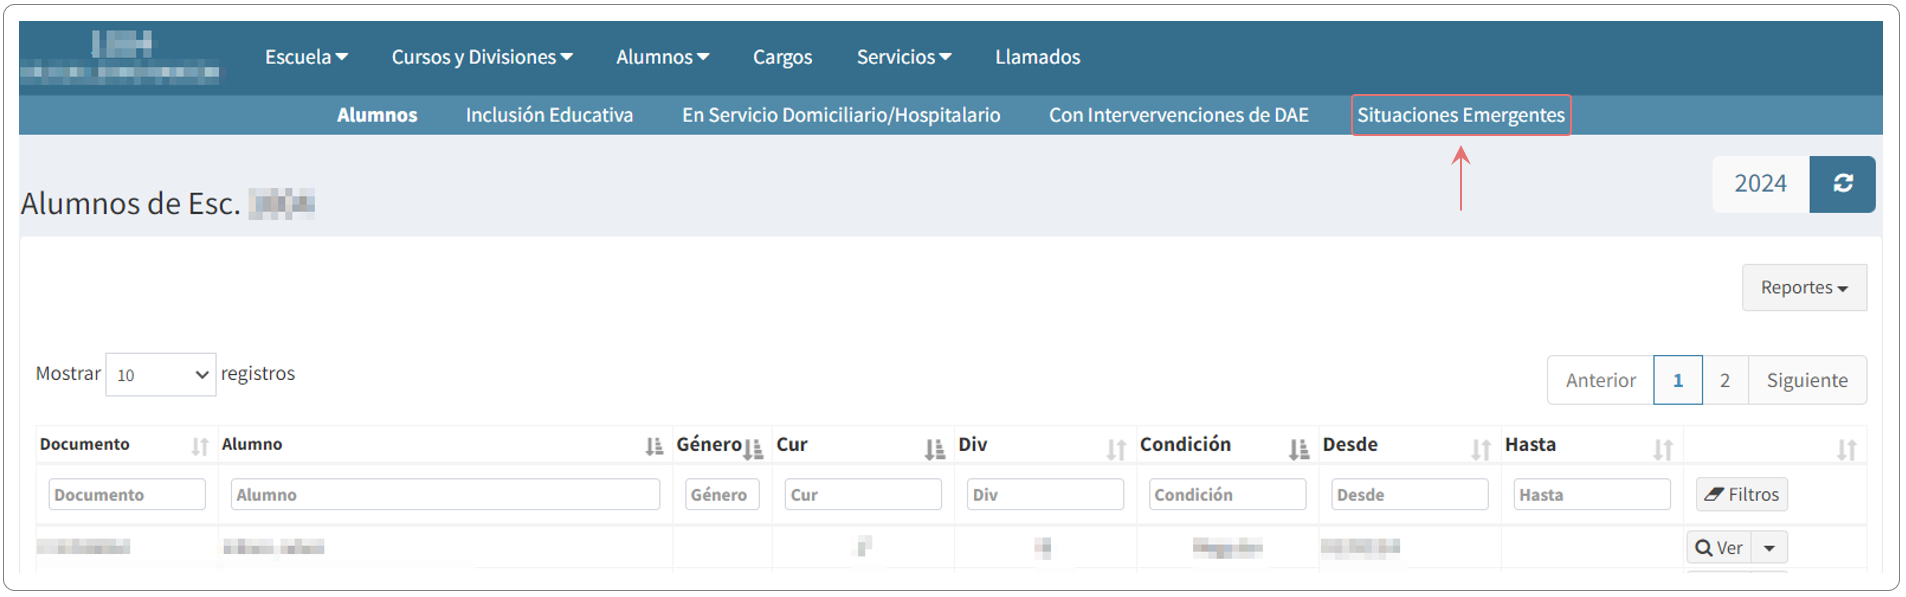Sort table by Alumno column icon
Image resolution: width=1906 pixels, height=597 pixels.
point(654,447)
